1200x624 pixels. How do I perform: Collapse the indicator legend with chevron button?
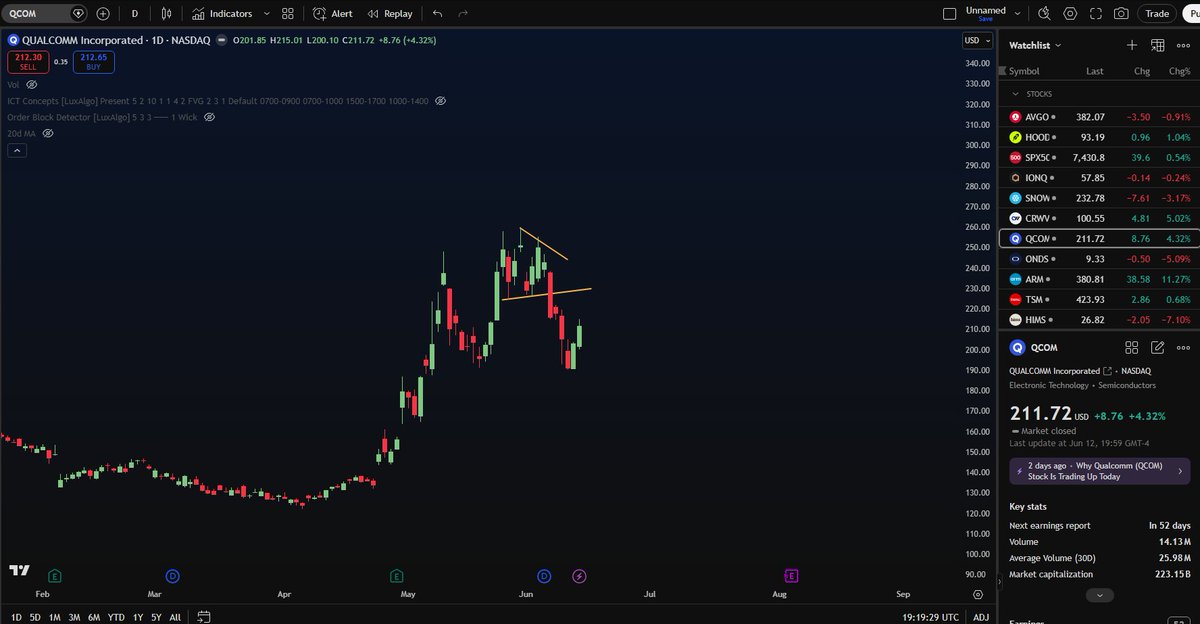click(x=17, y=150)
